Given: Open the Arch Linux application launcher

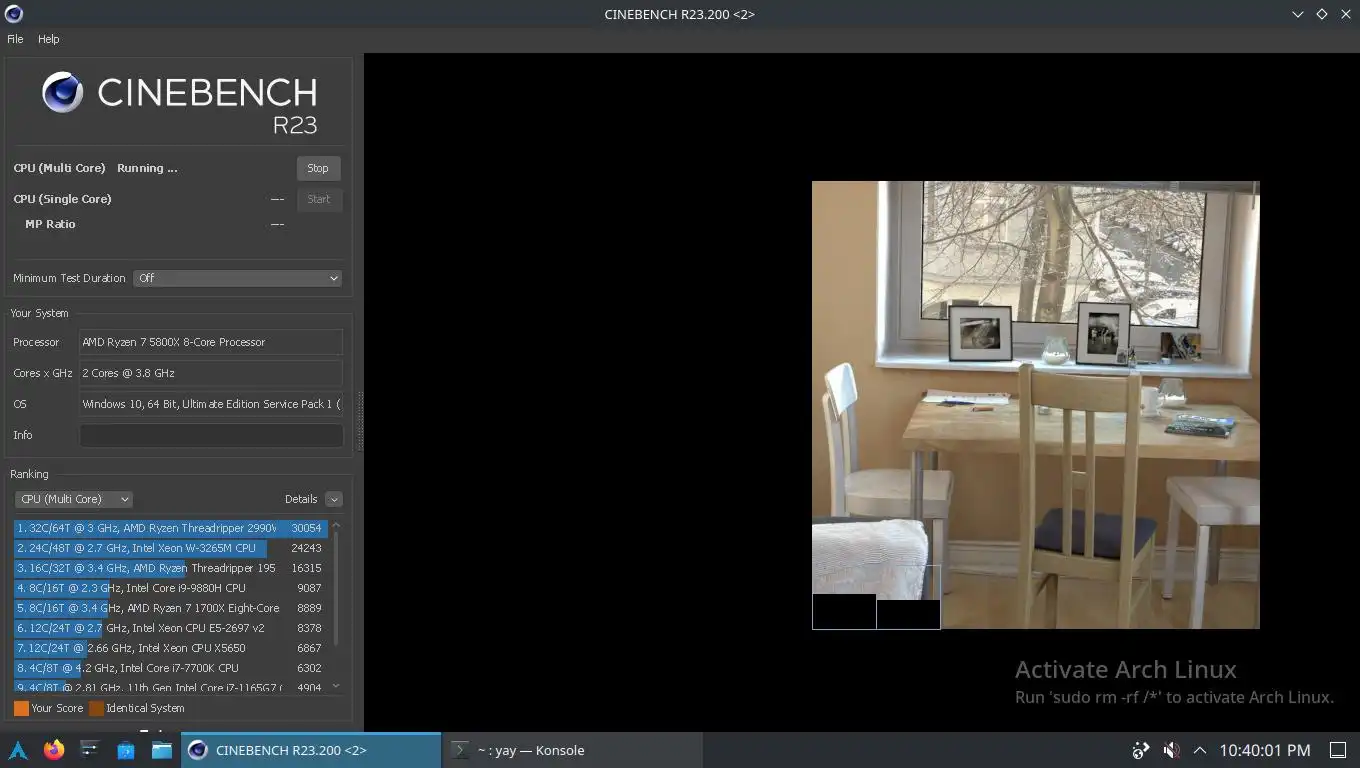Looking at the screenshot, I should click(18, 750).
